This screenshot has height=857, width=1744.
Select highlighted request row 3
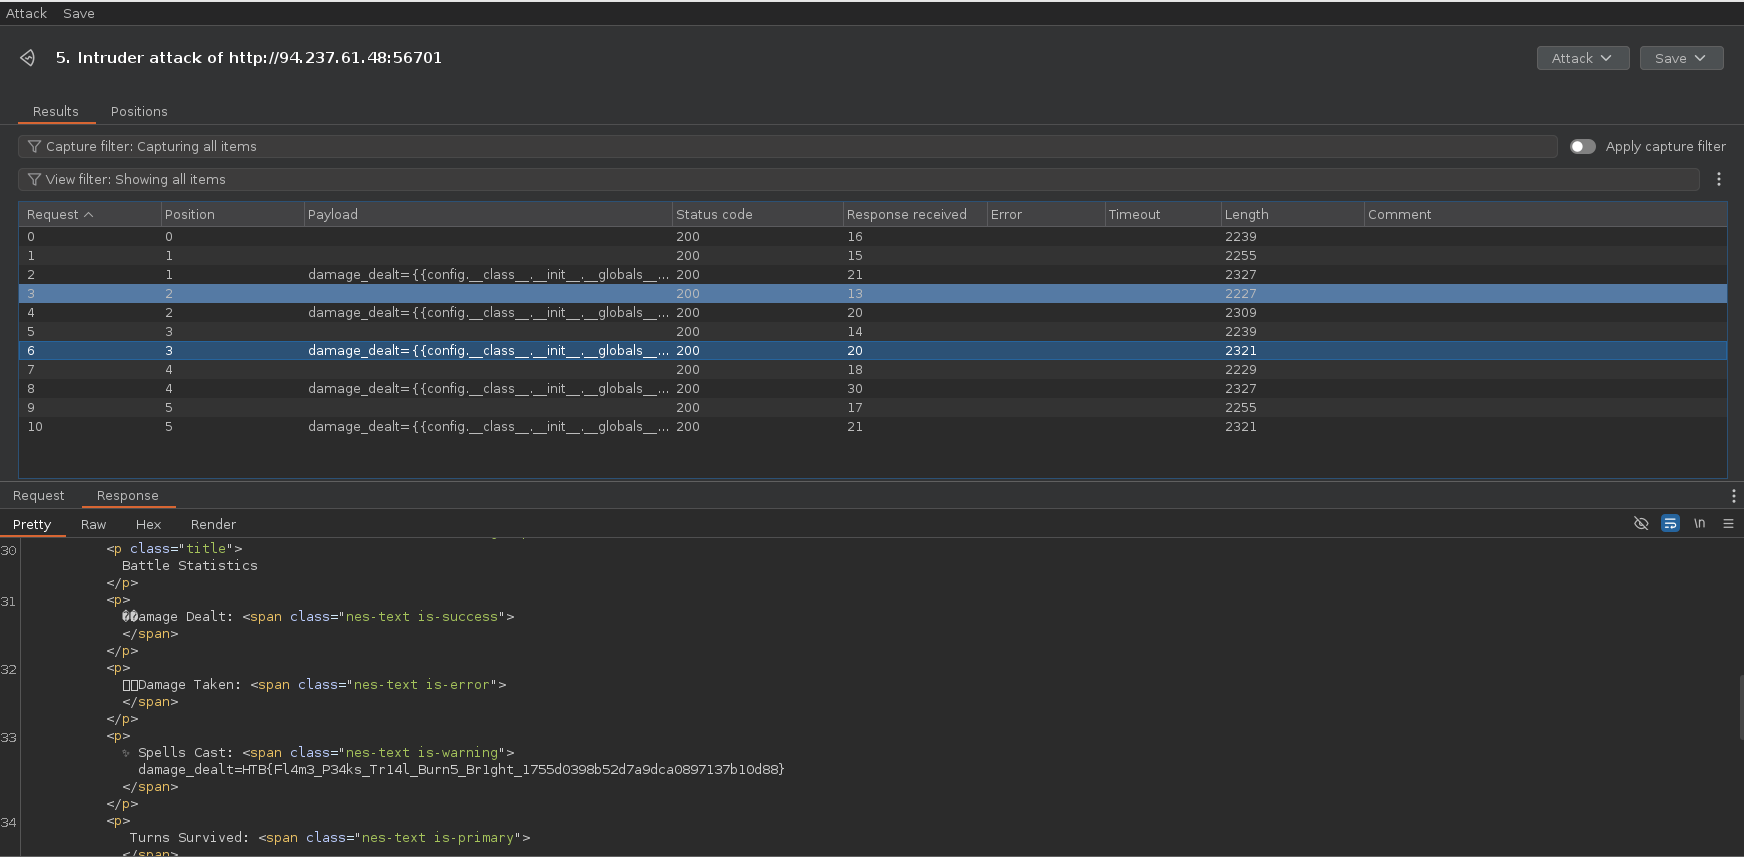click(873, 294)
